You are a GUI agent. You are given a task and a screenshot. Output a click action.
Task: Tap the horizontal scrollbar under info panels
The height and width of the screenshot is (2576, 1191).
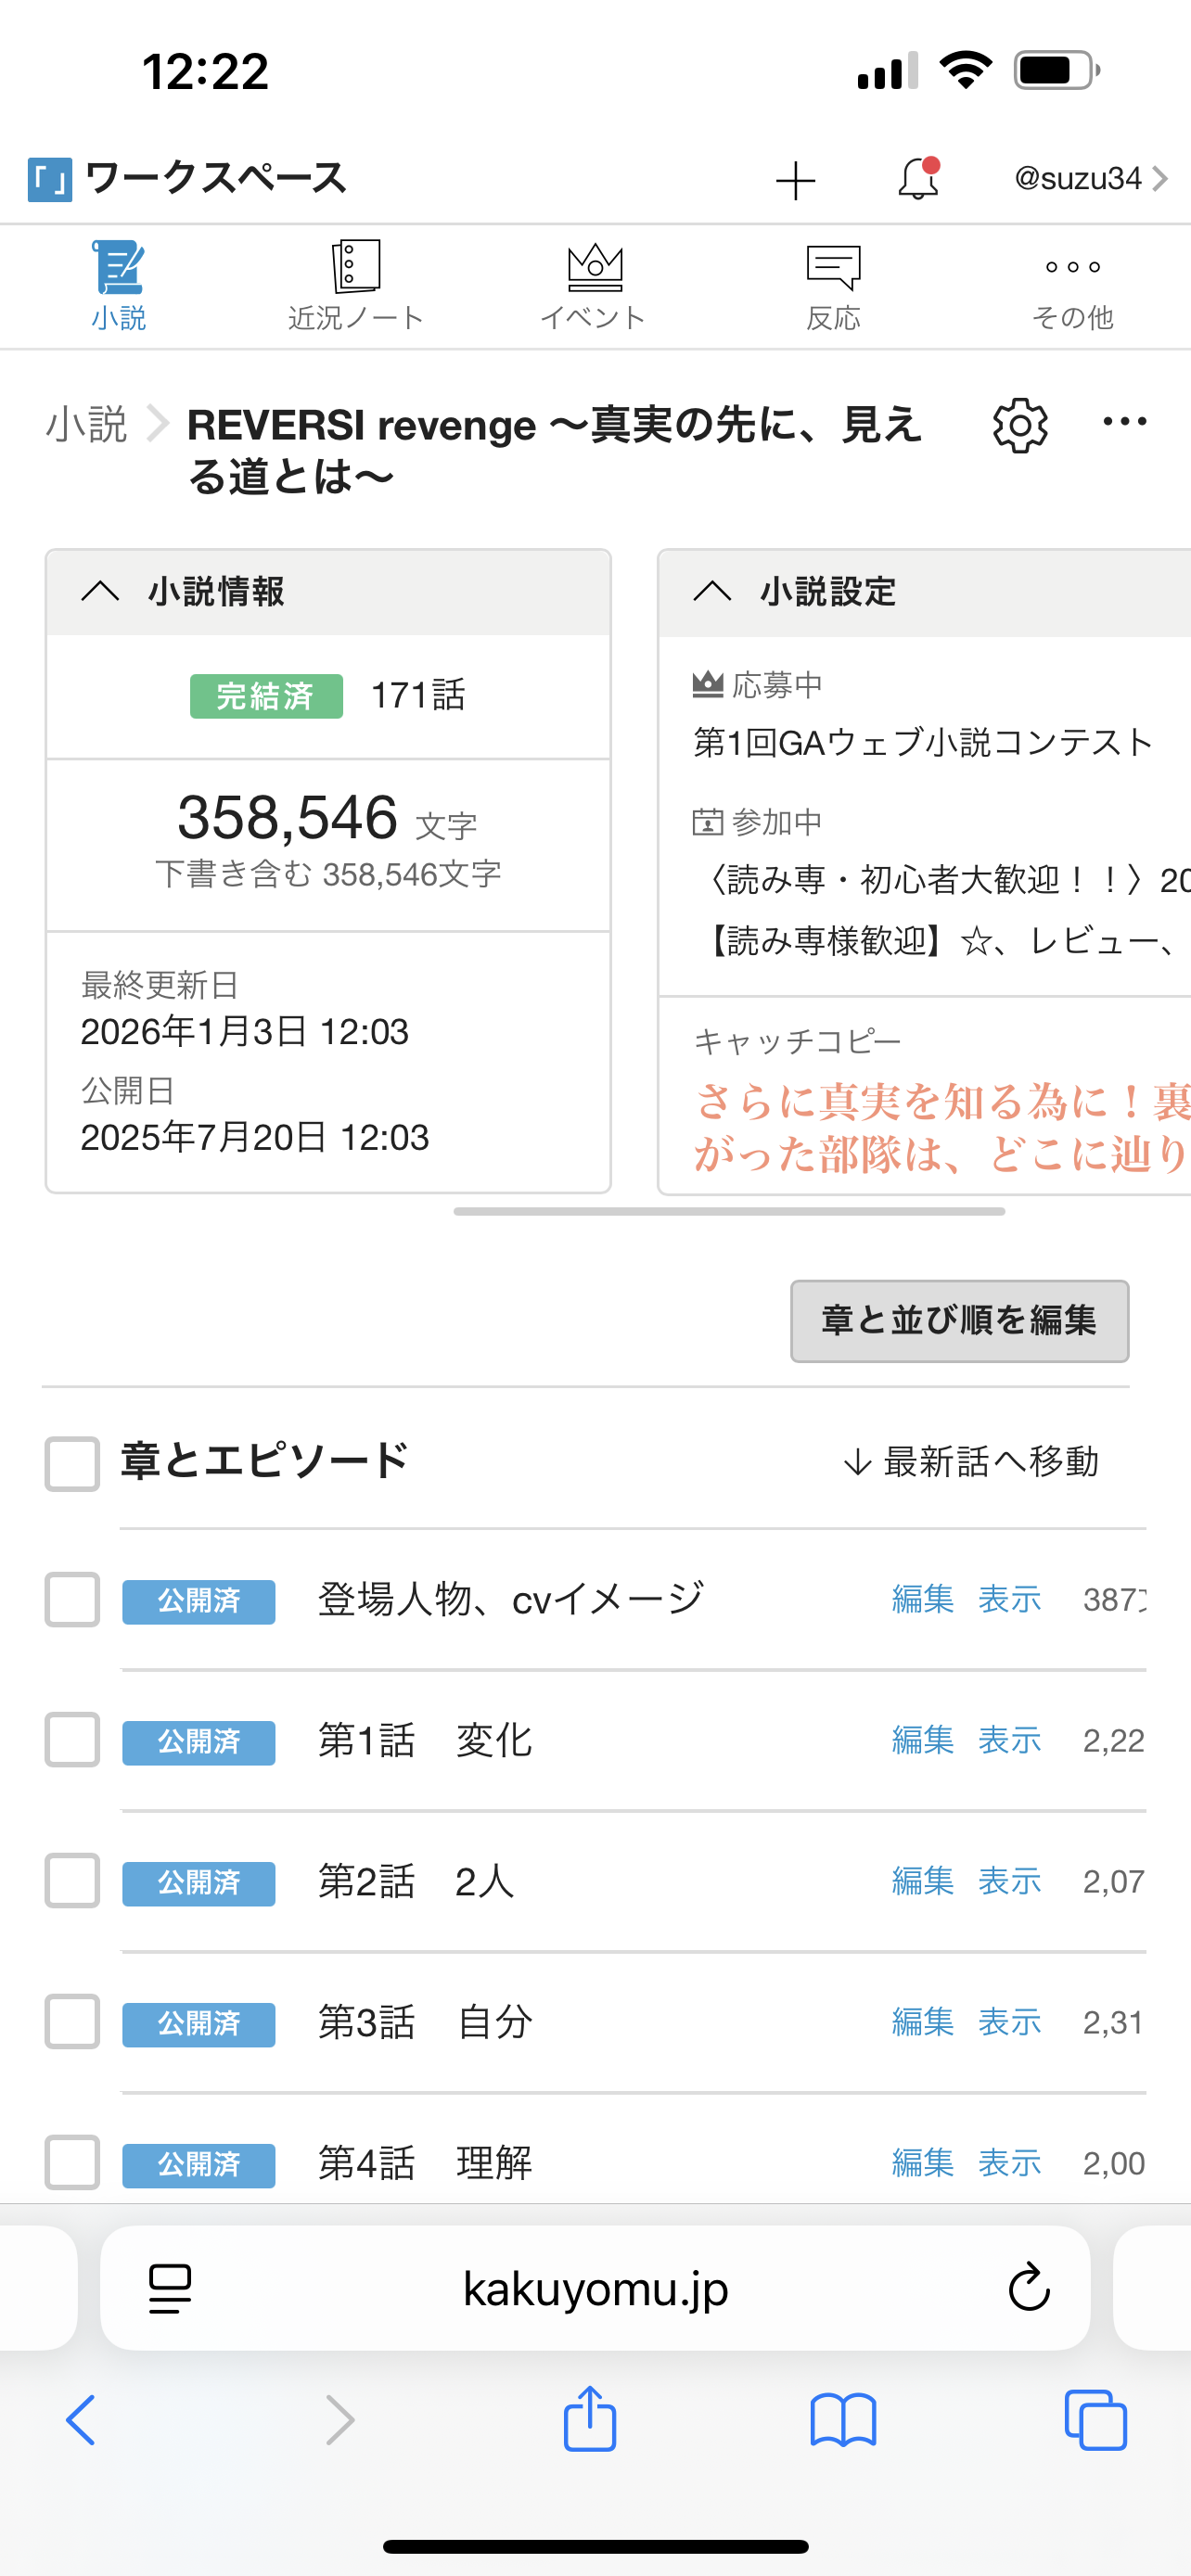coord(729,1211)
